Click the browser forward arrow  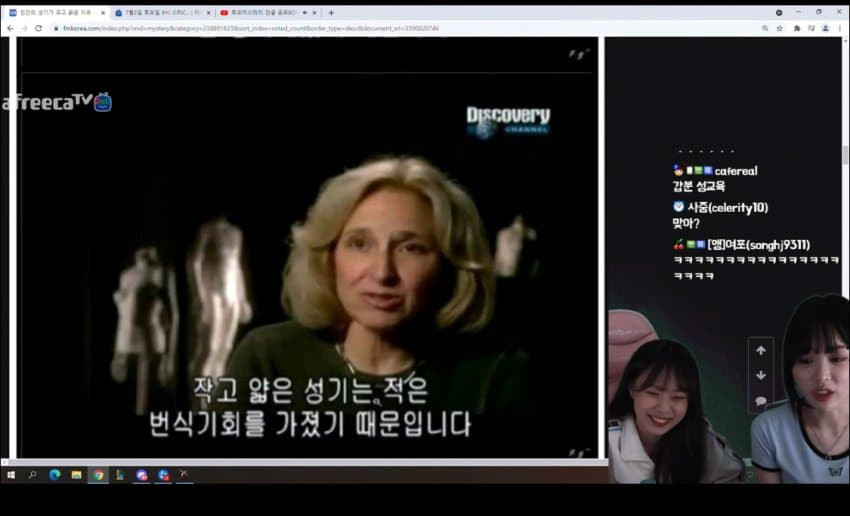pyautogui.click(x=24, y=28)
